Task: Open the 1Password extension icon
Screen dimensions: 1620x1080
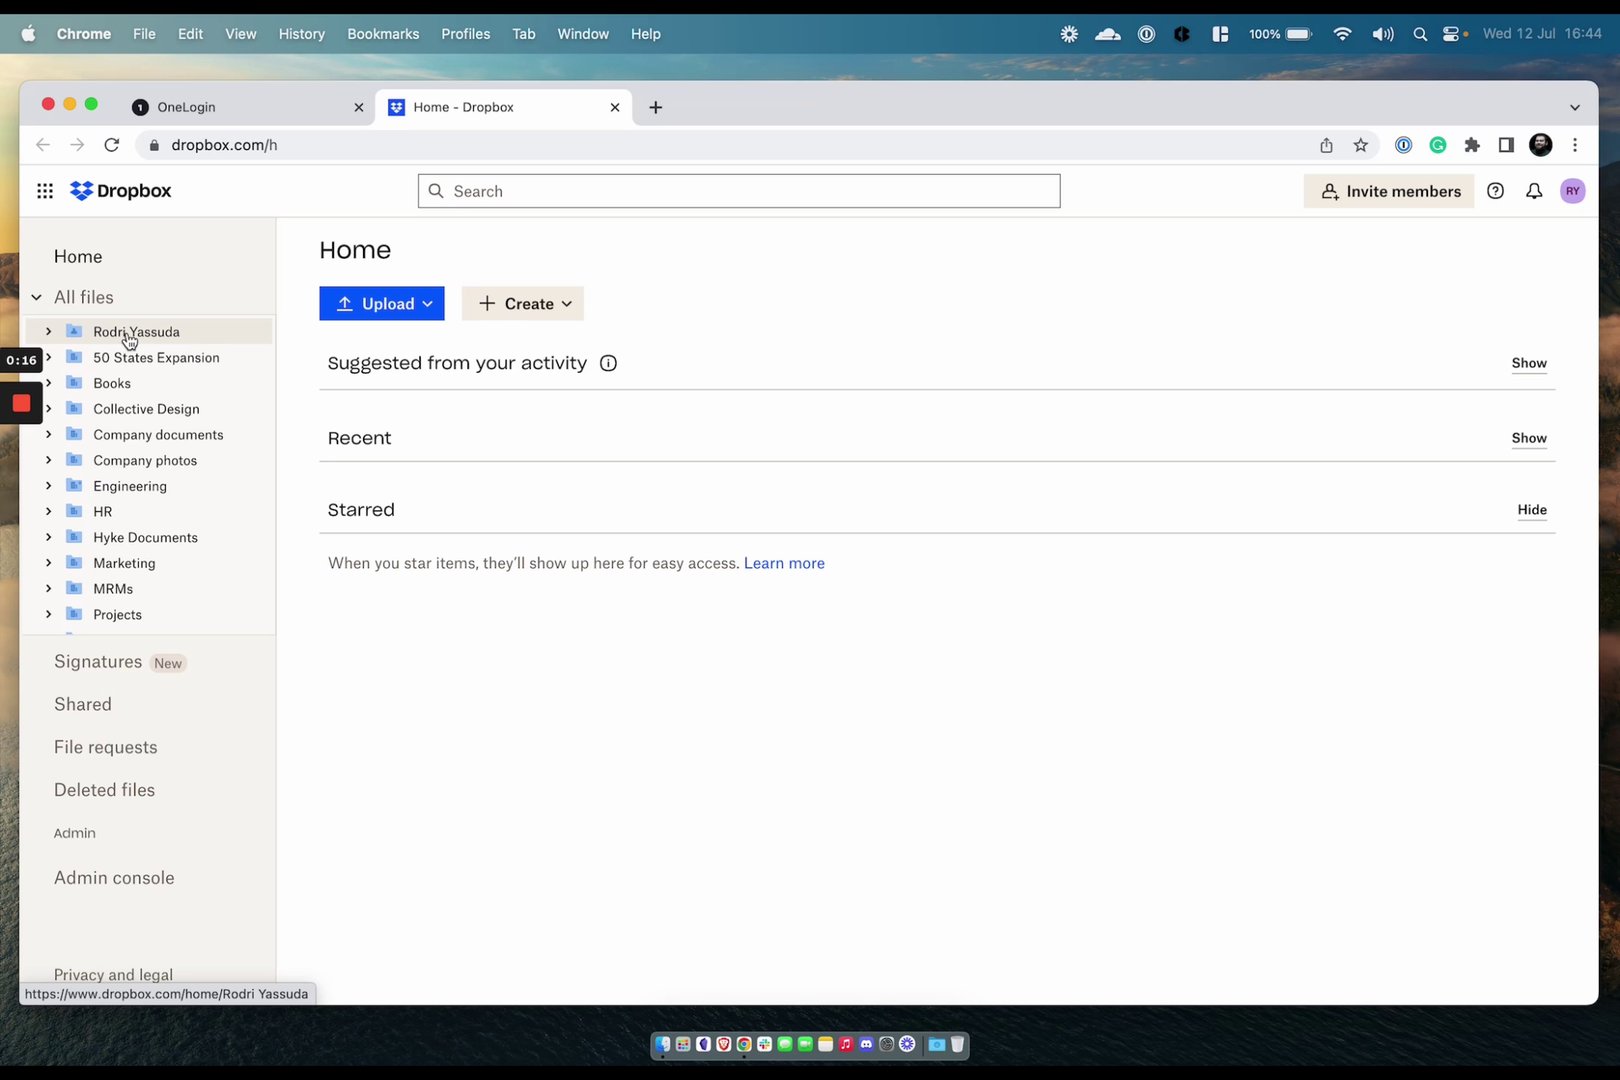Action: point(1404,145)
